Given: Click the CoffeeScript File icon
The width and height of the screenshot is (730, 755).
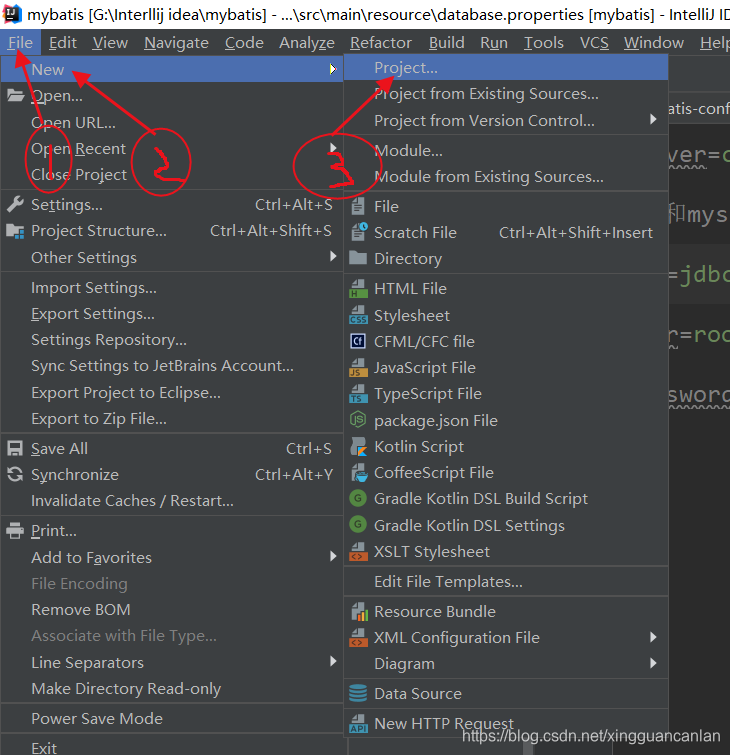Looking at the screenshot, I should pyautogui.click(x=359, y=473).
